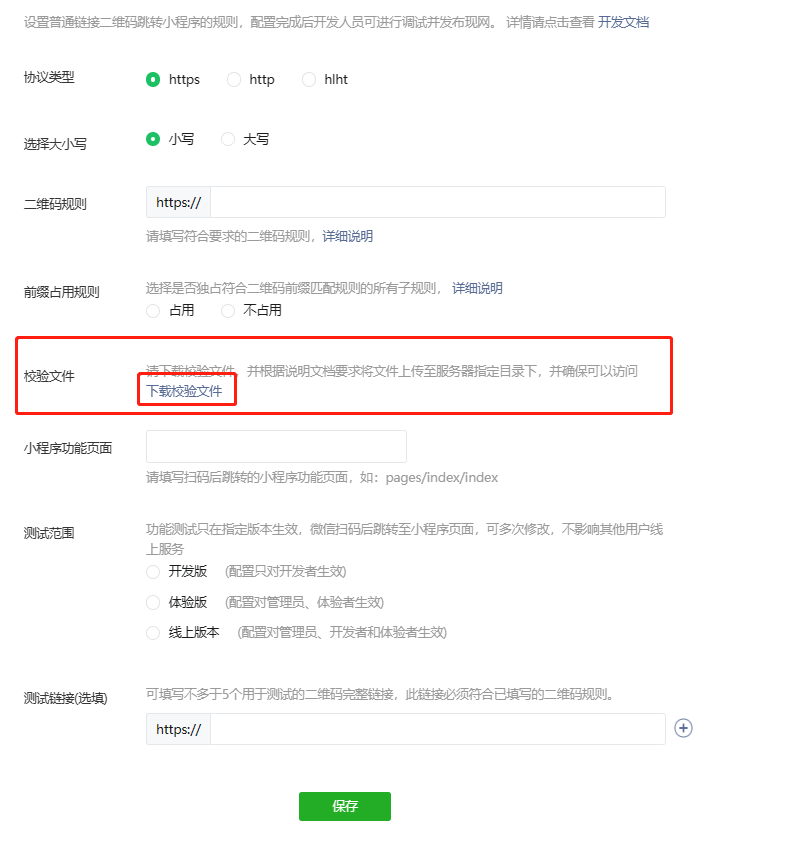The image size is (804, 842).
Task: Click the 二维码规则 label
Action: coord(55,204)
